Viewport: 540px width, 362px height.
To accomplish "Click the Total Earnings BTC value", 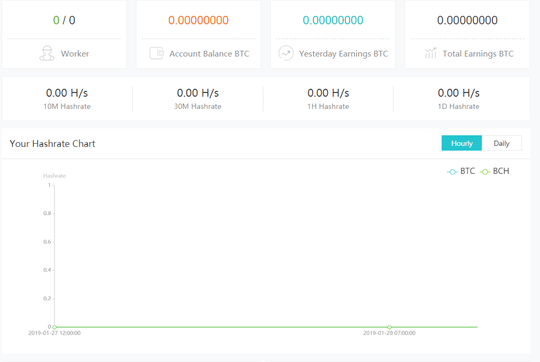I will pyautogui.click(x=467, y=20).
